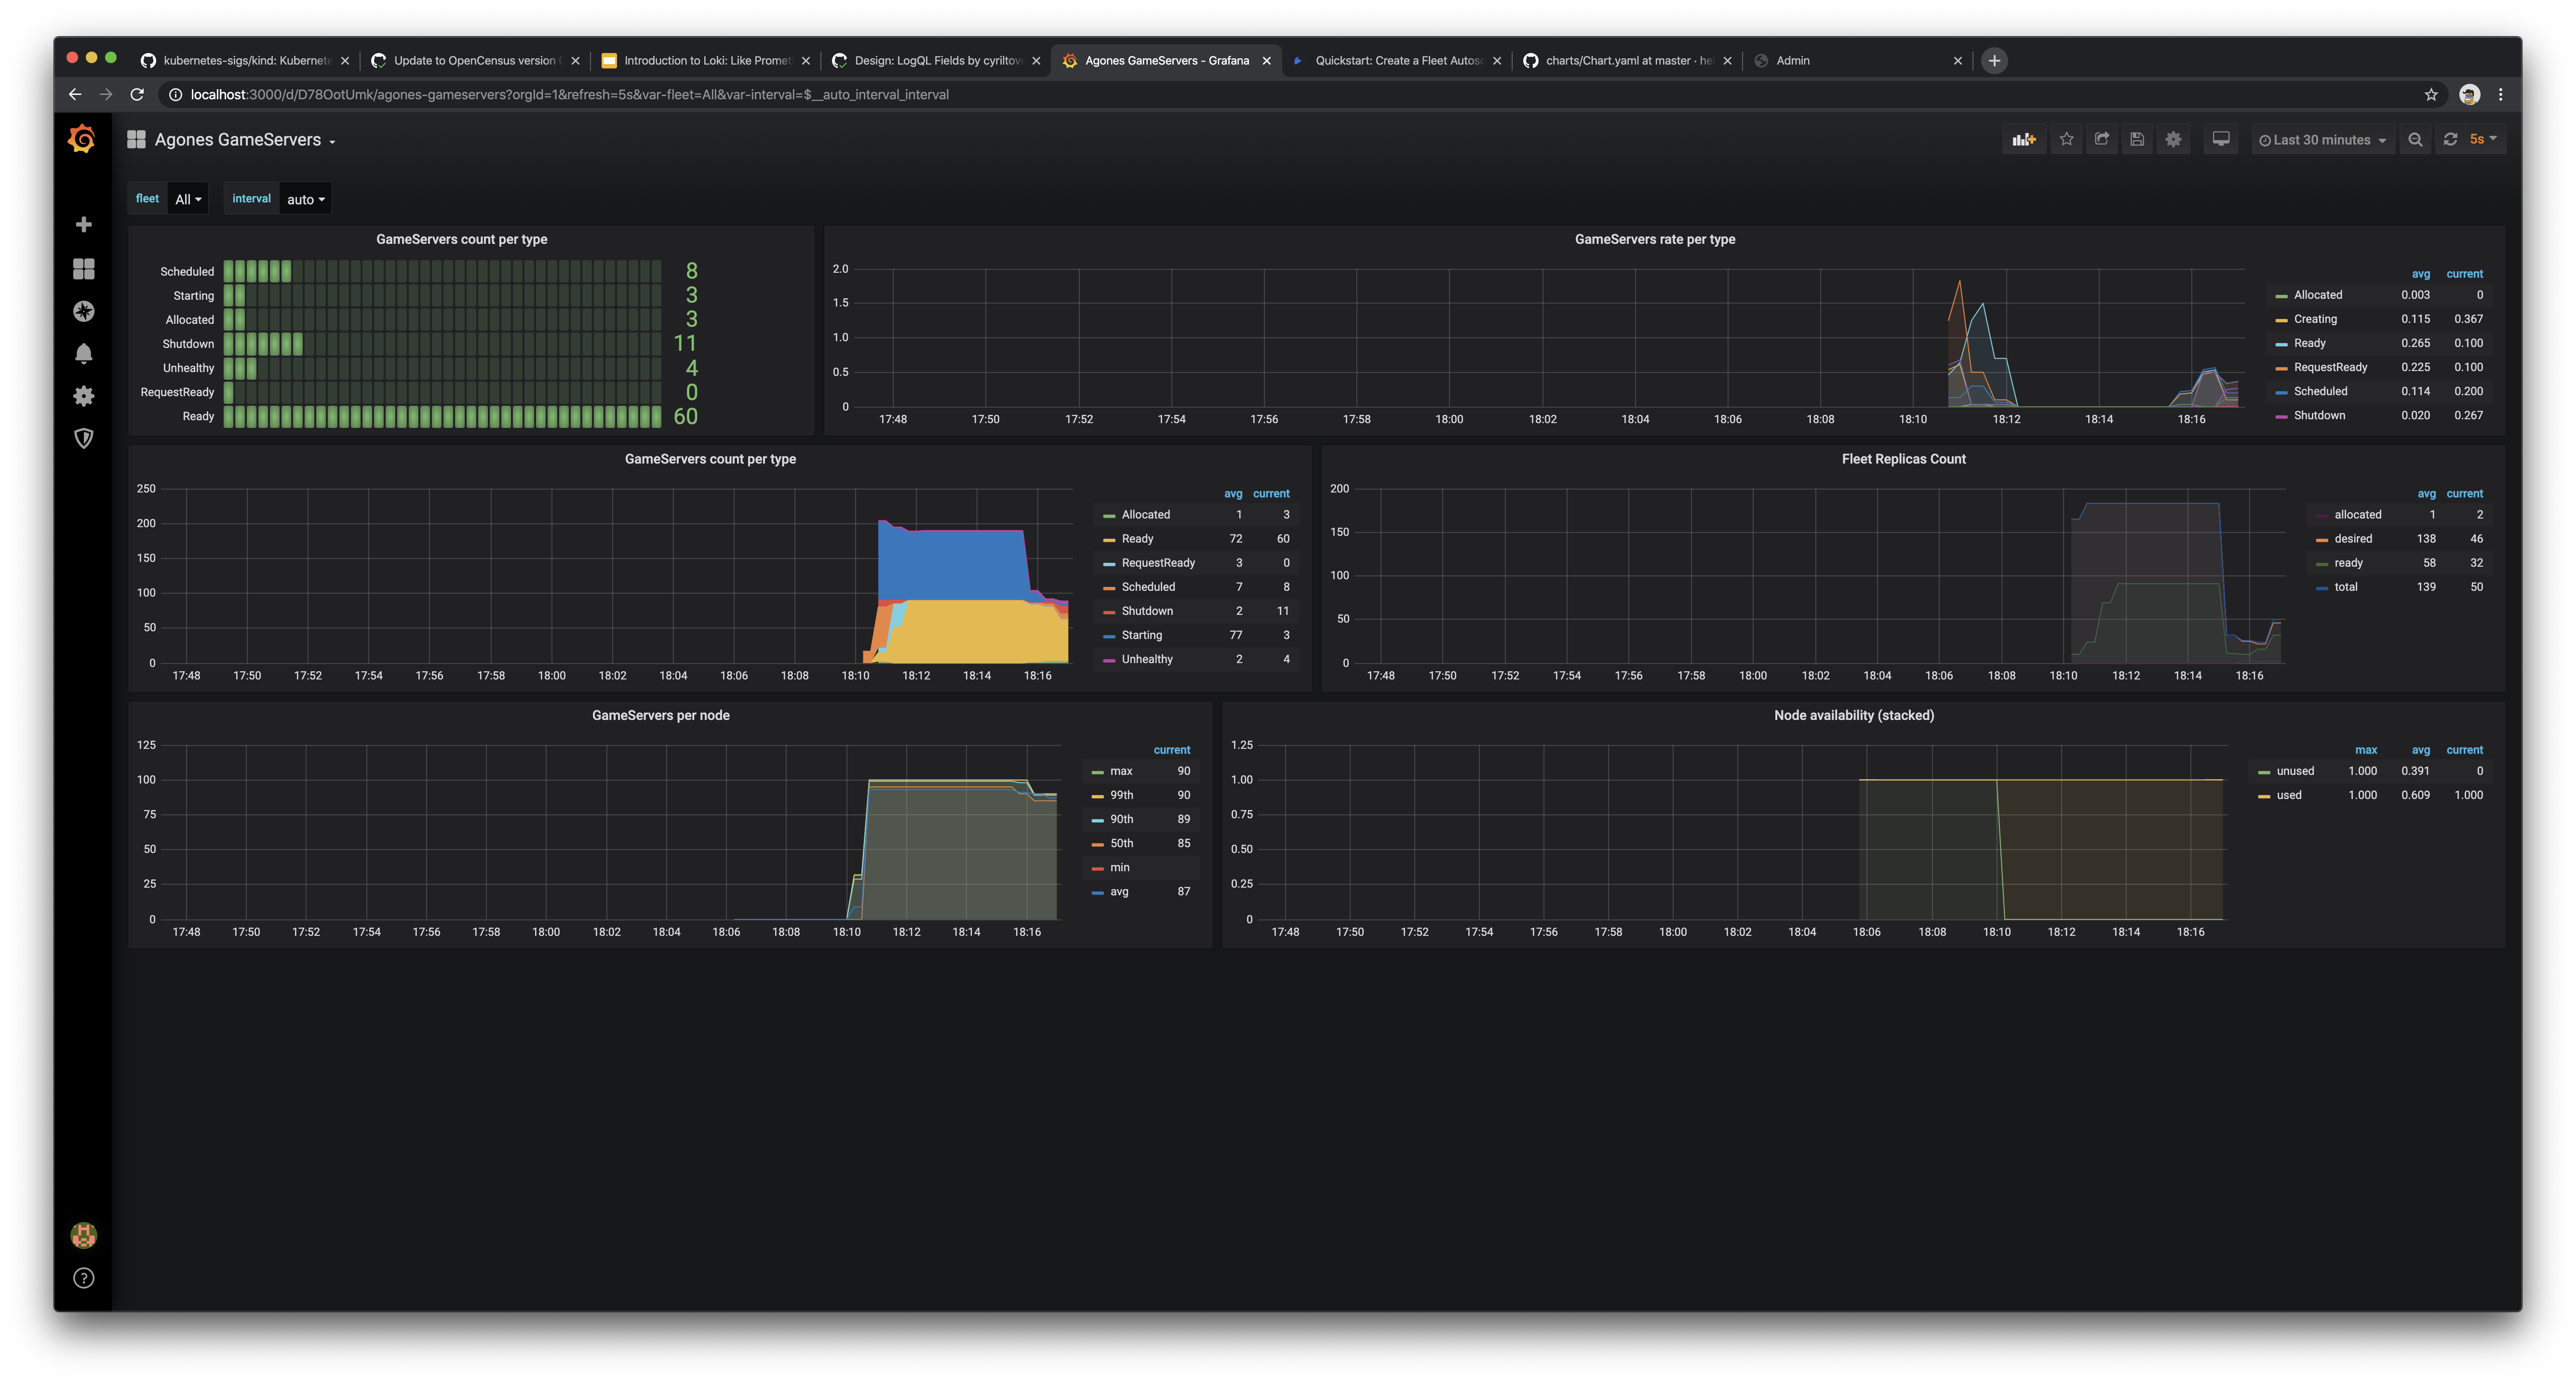Open the Configuration gear in sidebar
This screenshot has width=2576, height=1383.
click(84, 396)
